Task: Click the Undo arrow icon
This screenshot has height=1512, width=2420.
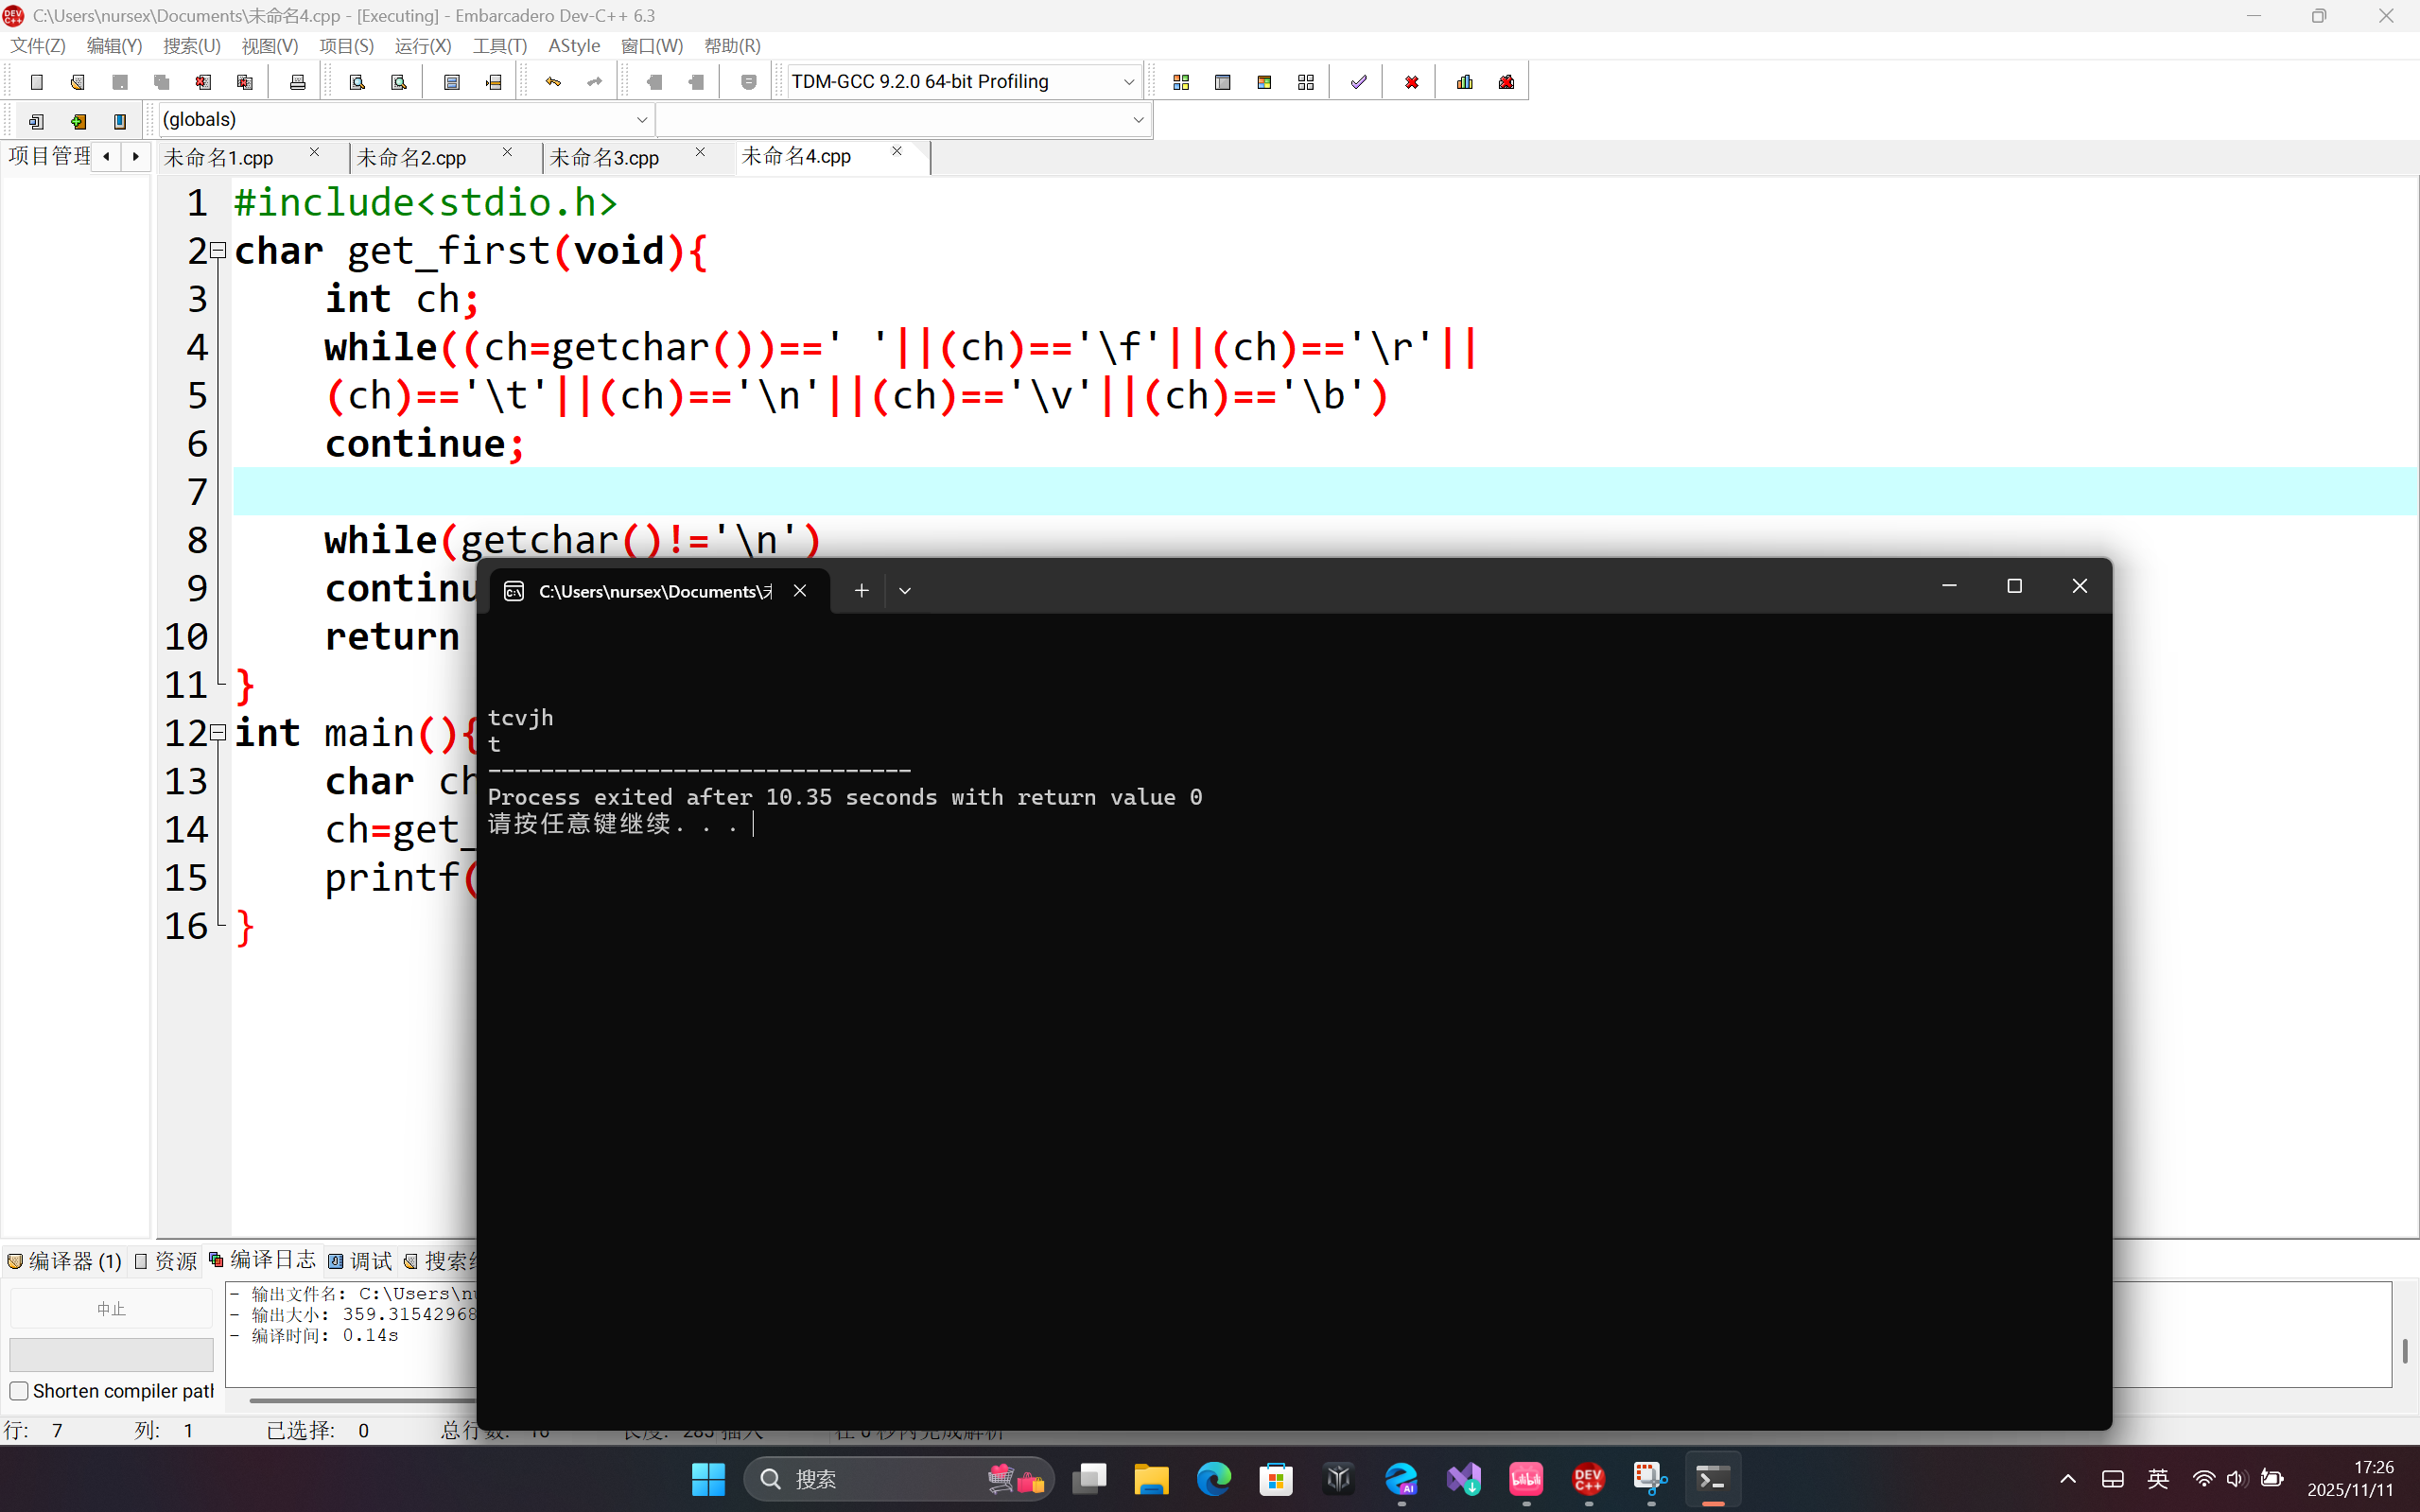Action: coord(553,82)
